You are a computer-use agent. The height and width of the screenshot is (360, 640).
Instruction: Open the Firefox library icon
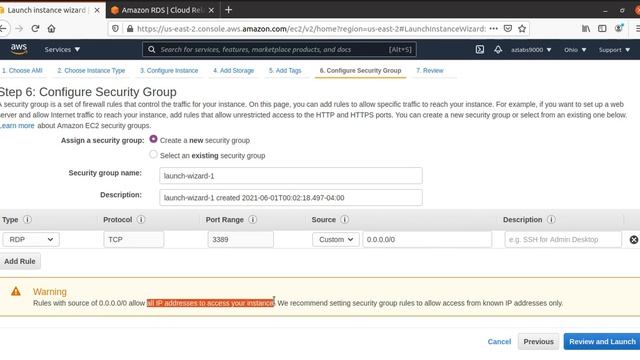[x=586, y=28]
